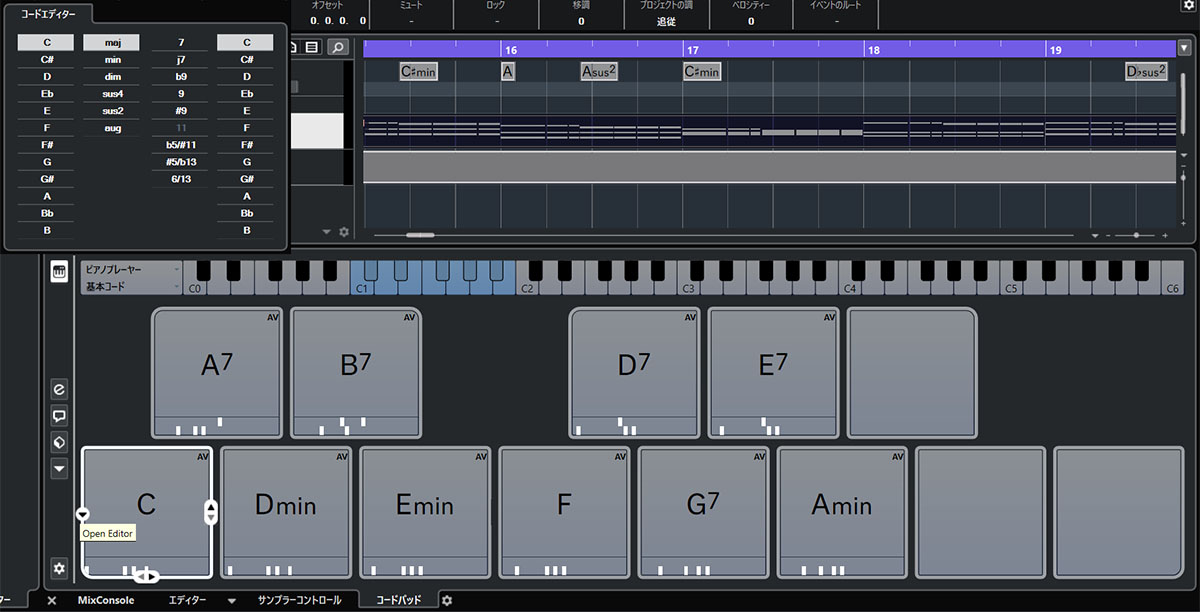This screenshot has height=612, width=1200.
Task: Trigger the A7 chord pad
Action: 217,372
